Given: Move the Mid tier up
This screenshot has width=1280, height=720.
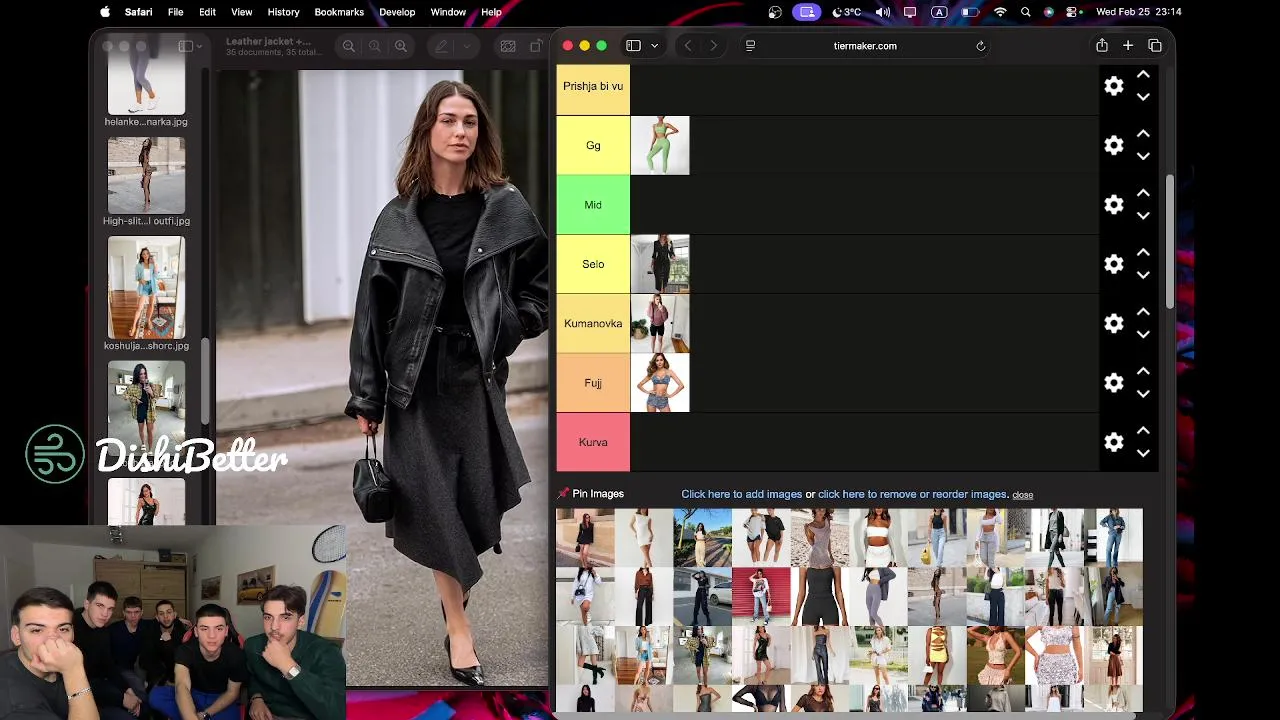Looking at the screenshot, I should pos(1143,193).
